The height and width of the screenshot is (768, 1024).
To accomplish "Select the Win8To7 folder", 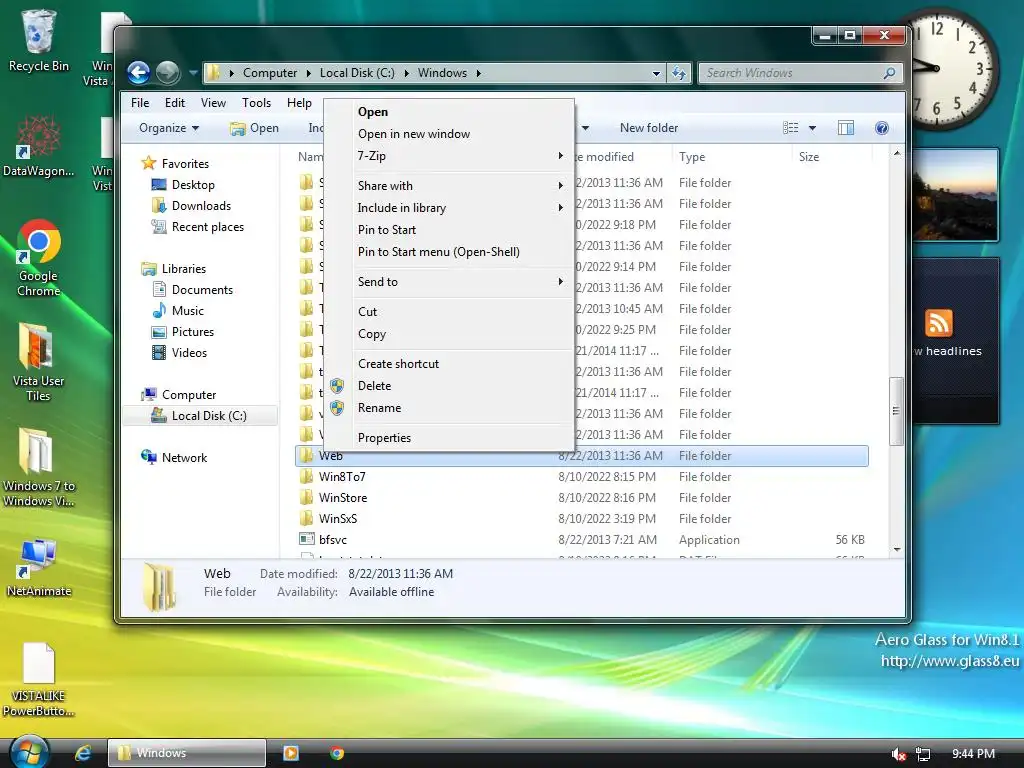I will (582, 477).
